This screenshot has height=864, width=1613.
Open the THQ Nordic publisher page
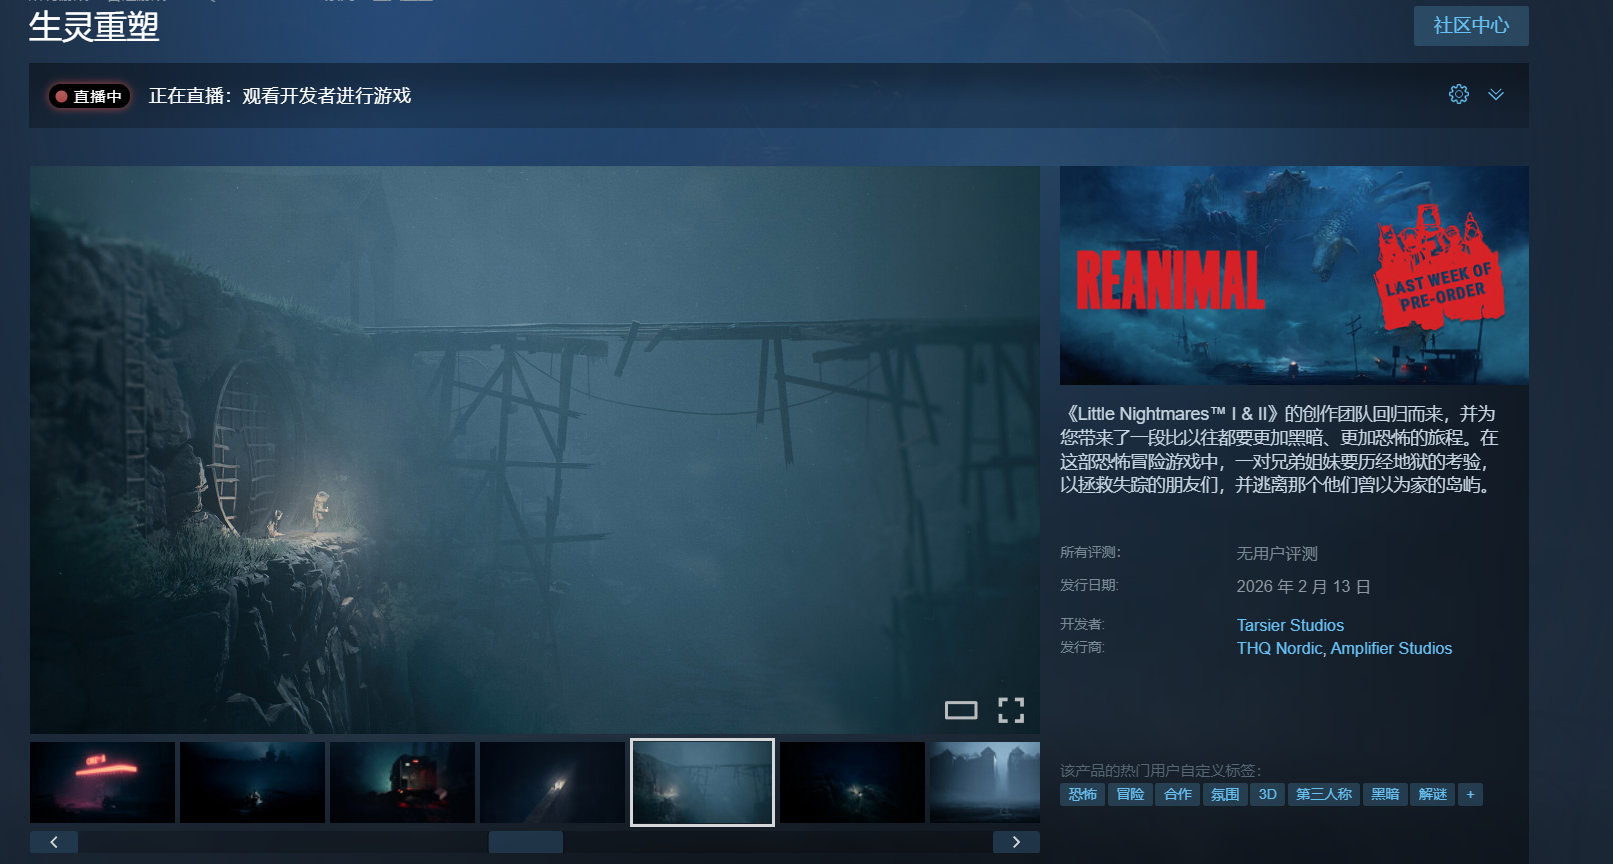(x=1279, y=648)
